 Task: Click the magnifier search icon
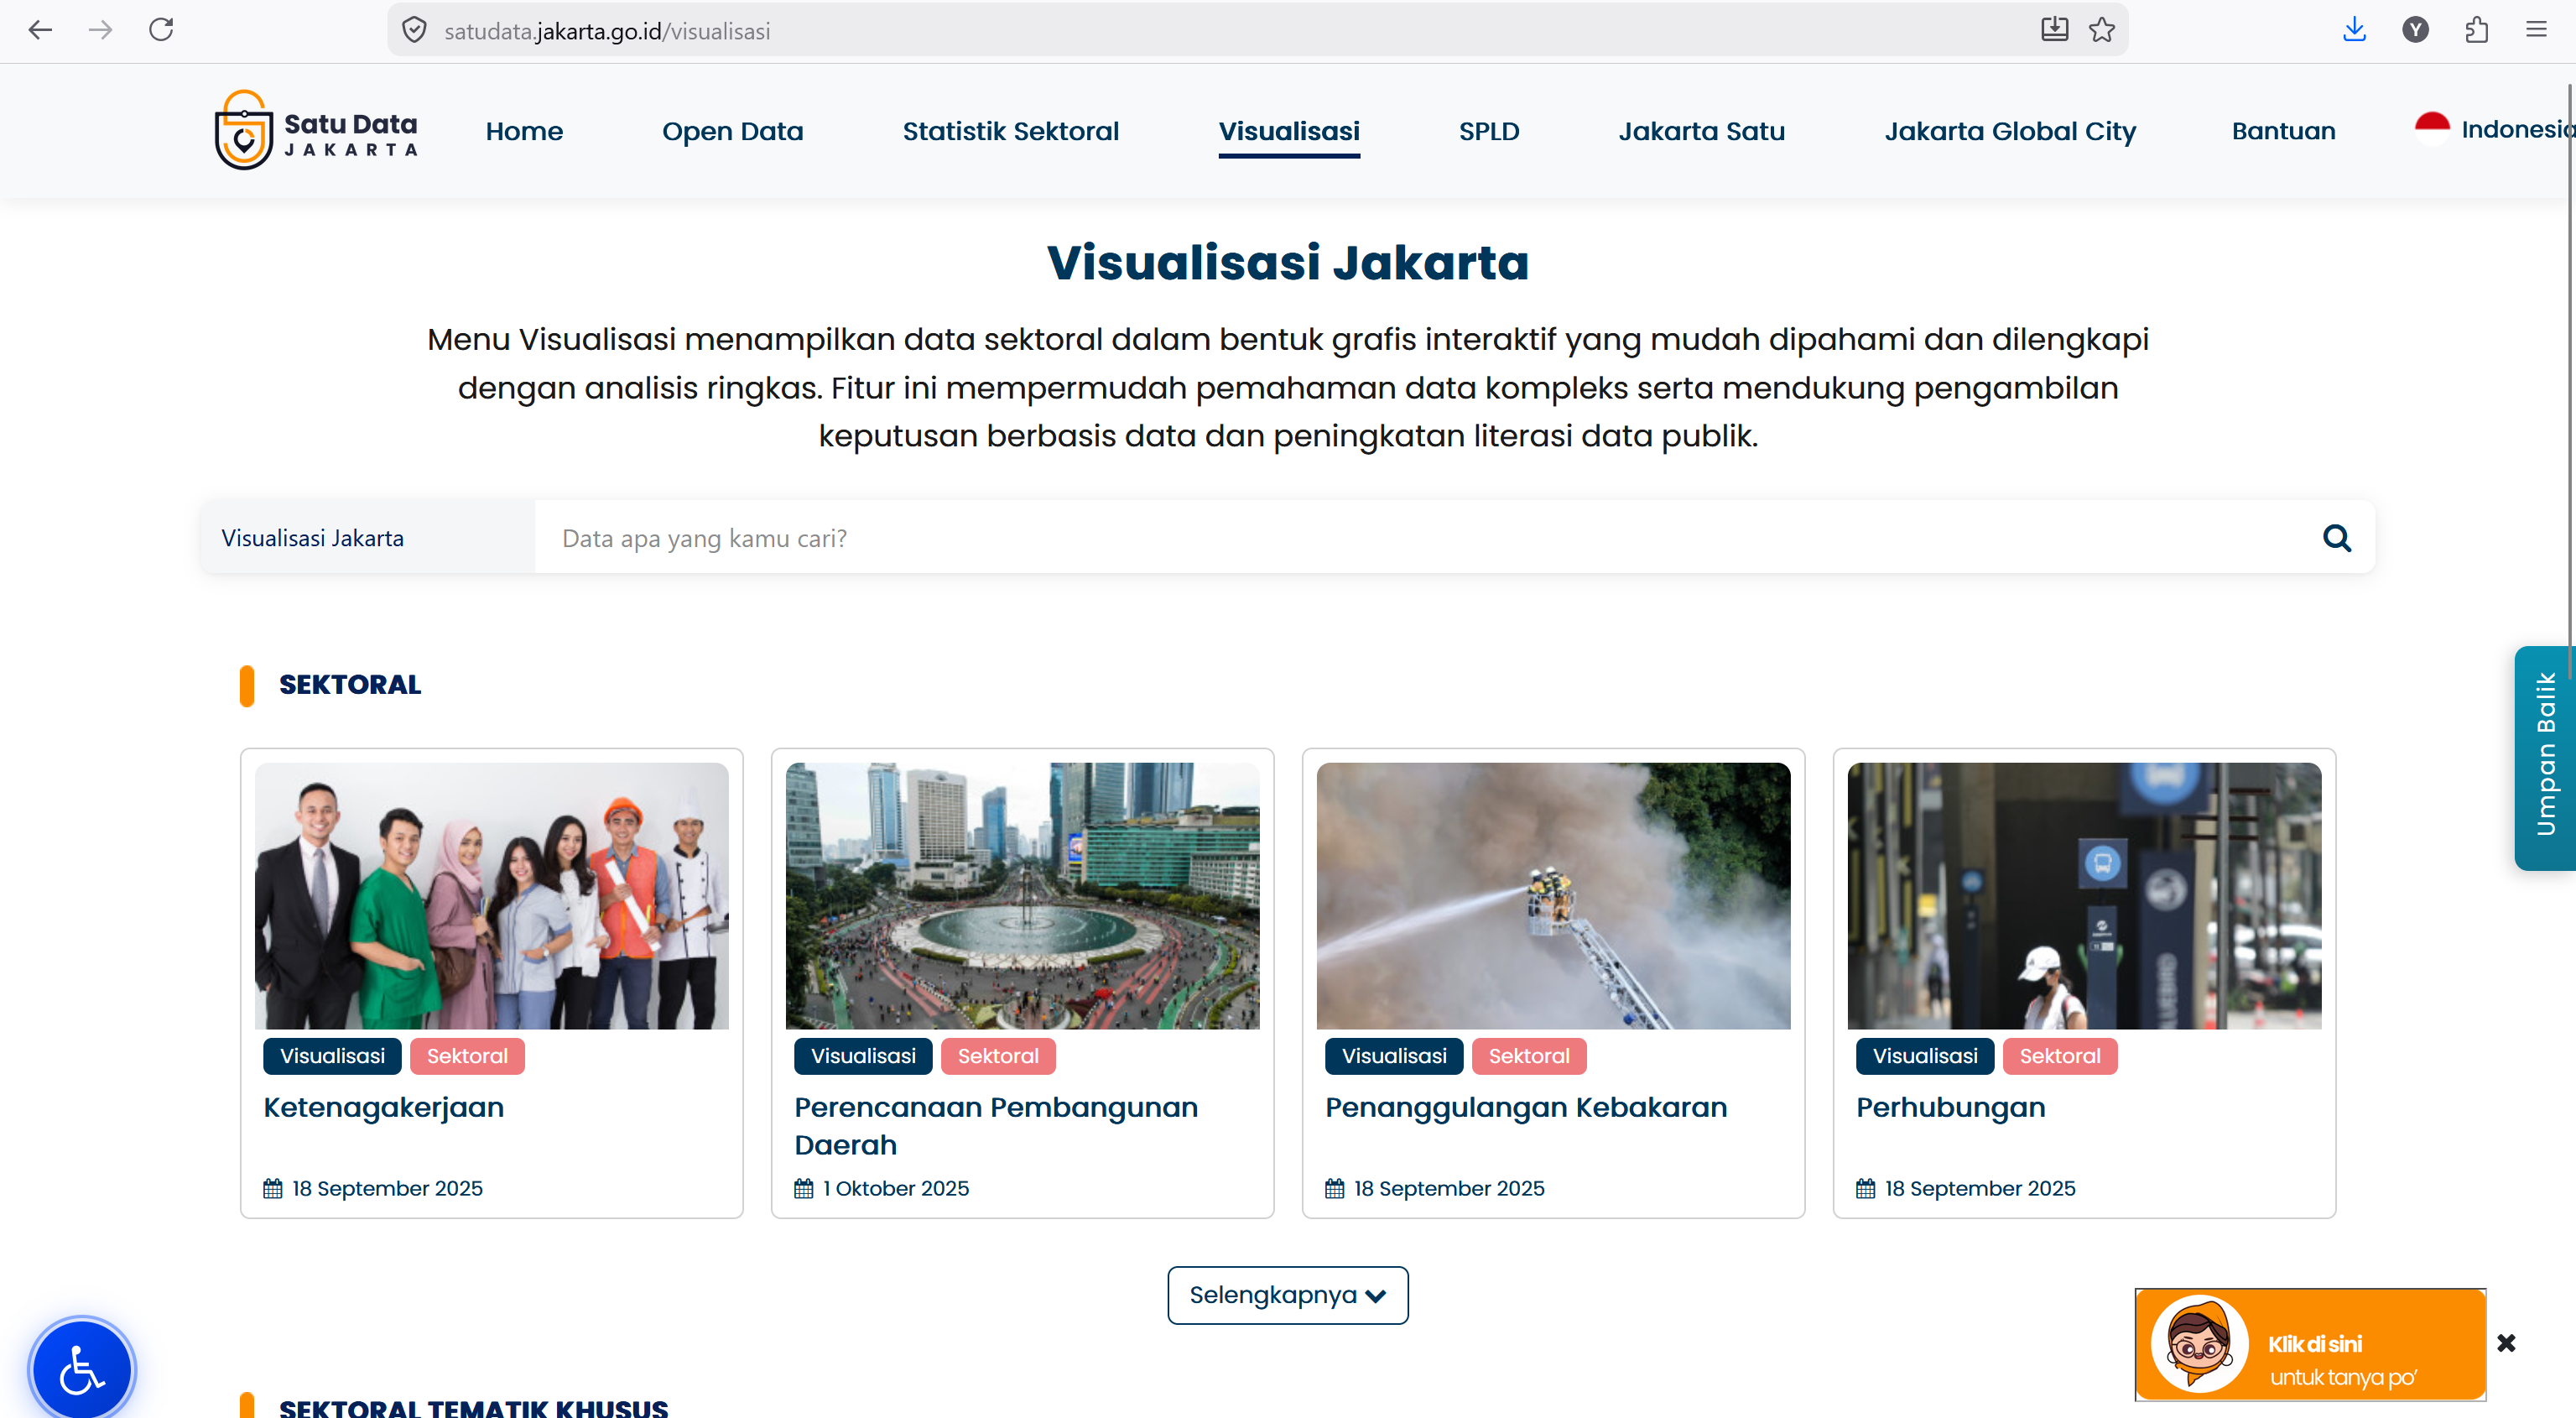click(x=2336, y=538)
